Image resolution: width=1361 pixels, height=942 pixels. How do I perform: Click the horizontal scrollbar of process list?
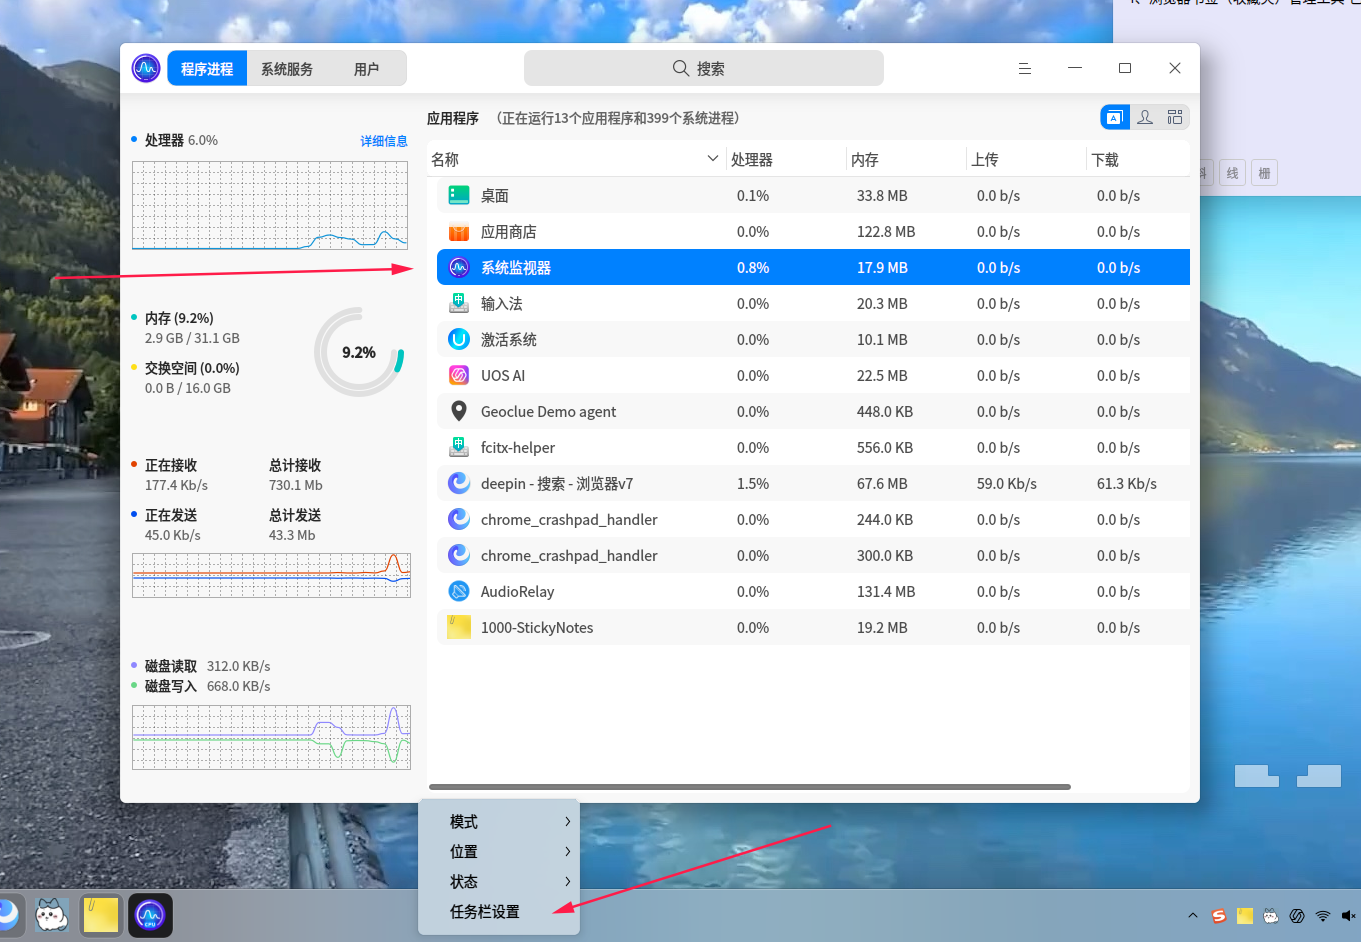point(750,787)
